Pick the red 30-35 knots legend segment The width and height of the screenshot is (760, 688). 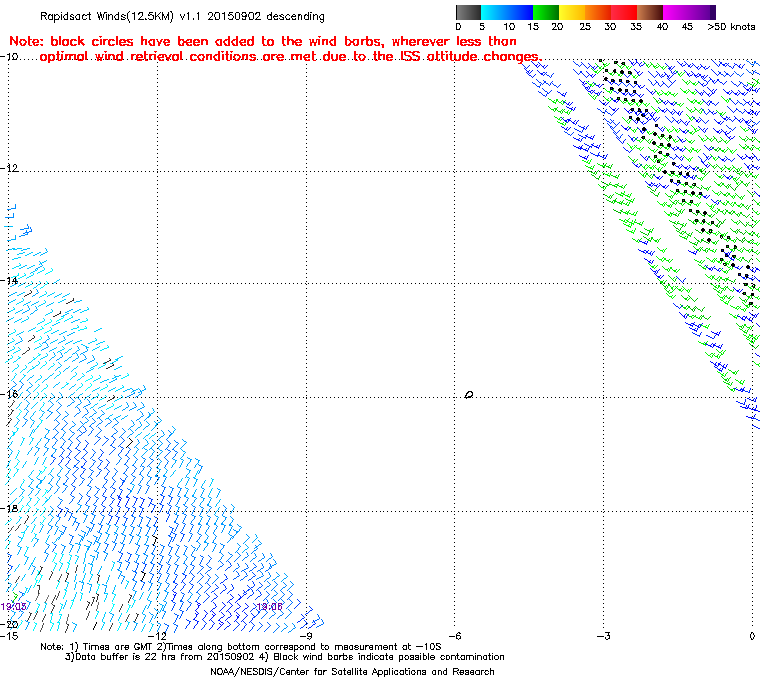point(624,12)
